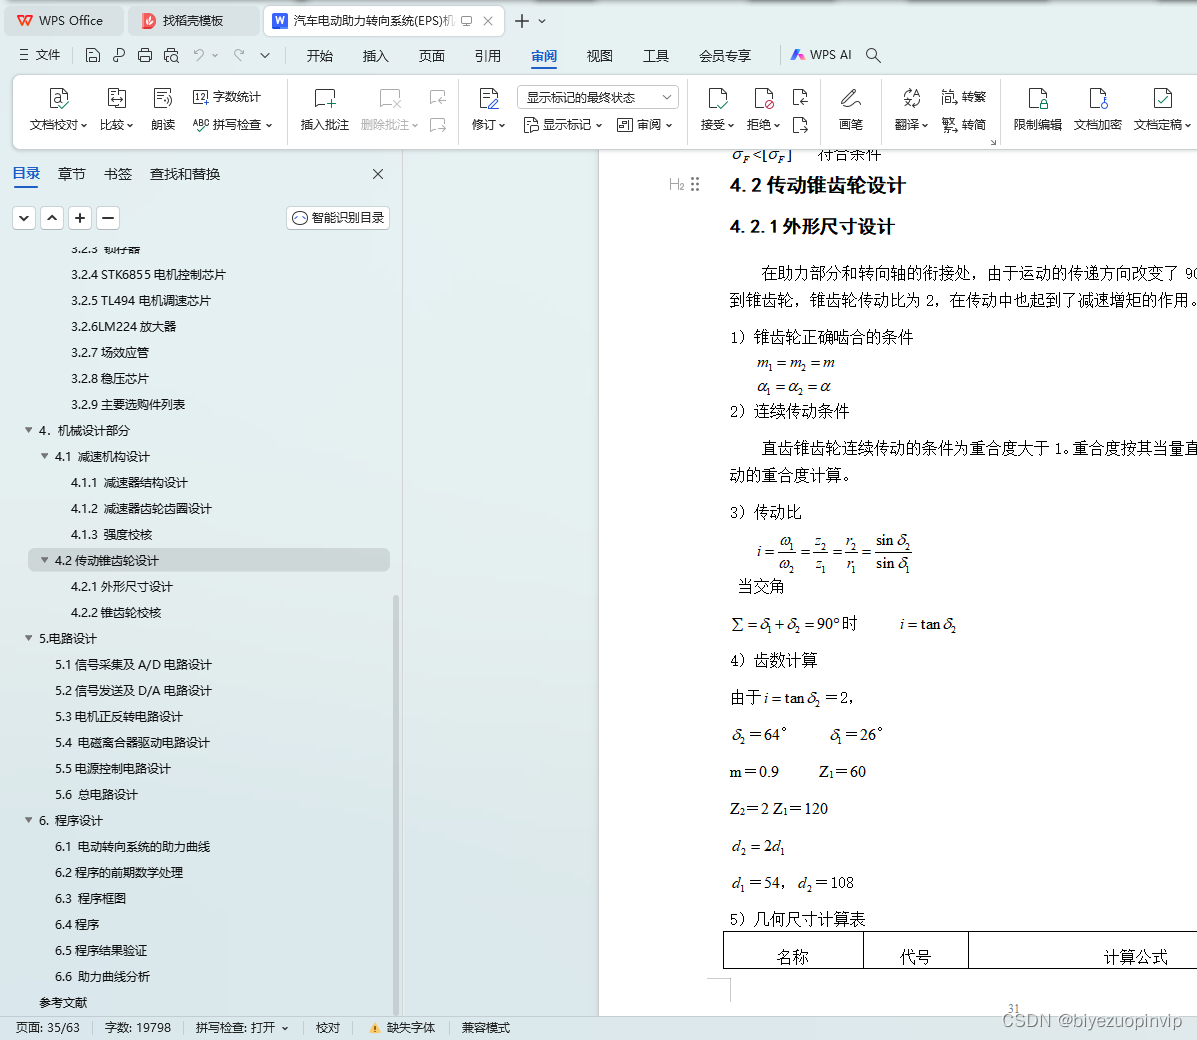
Task: Toggle 拼写检查: 打开 in status bar
Action: tap(242, 1028)
